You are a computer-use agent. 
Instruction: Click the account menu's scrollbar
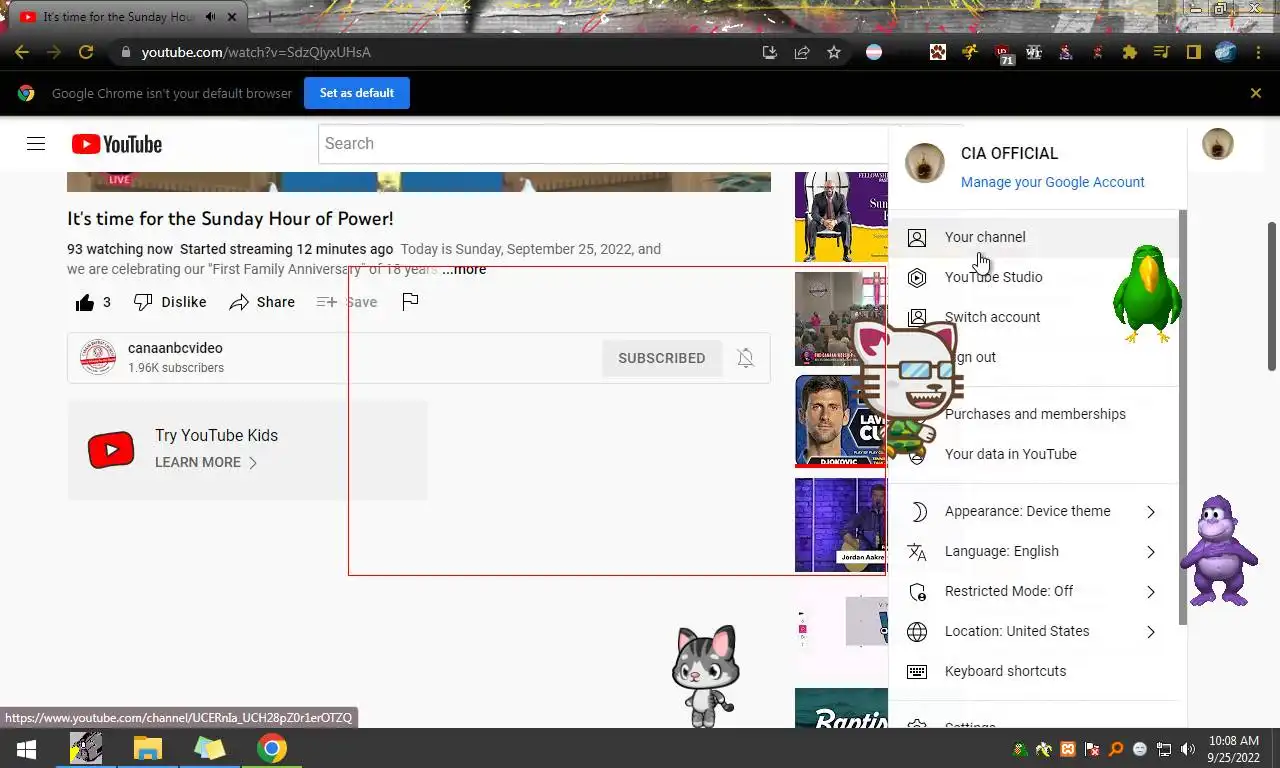[1183, 418]
